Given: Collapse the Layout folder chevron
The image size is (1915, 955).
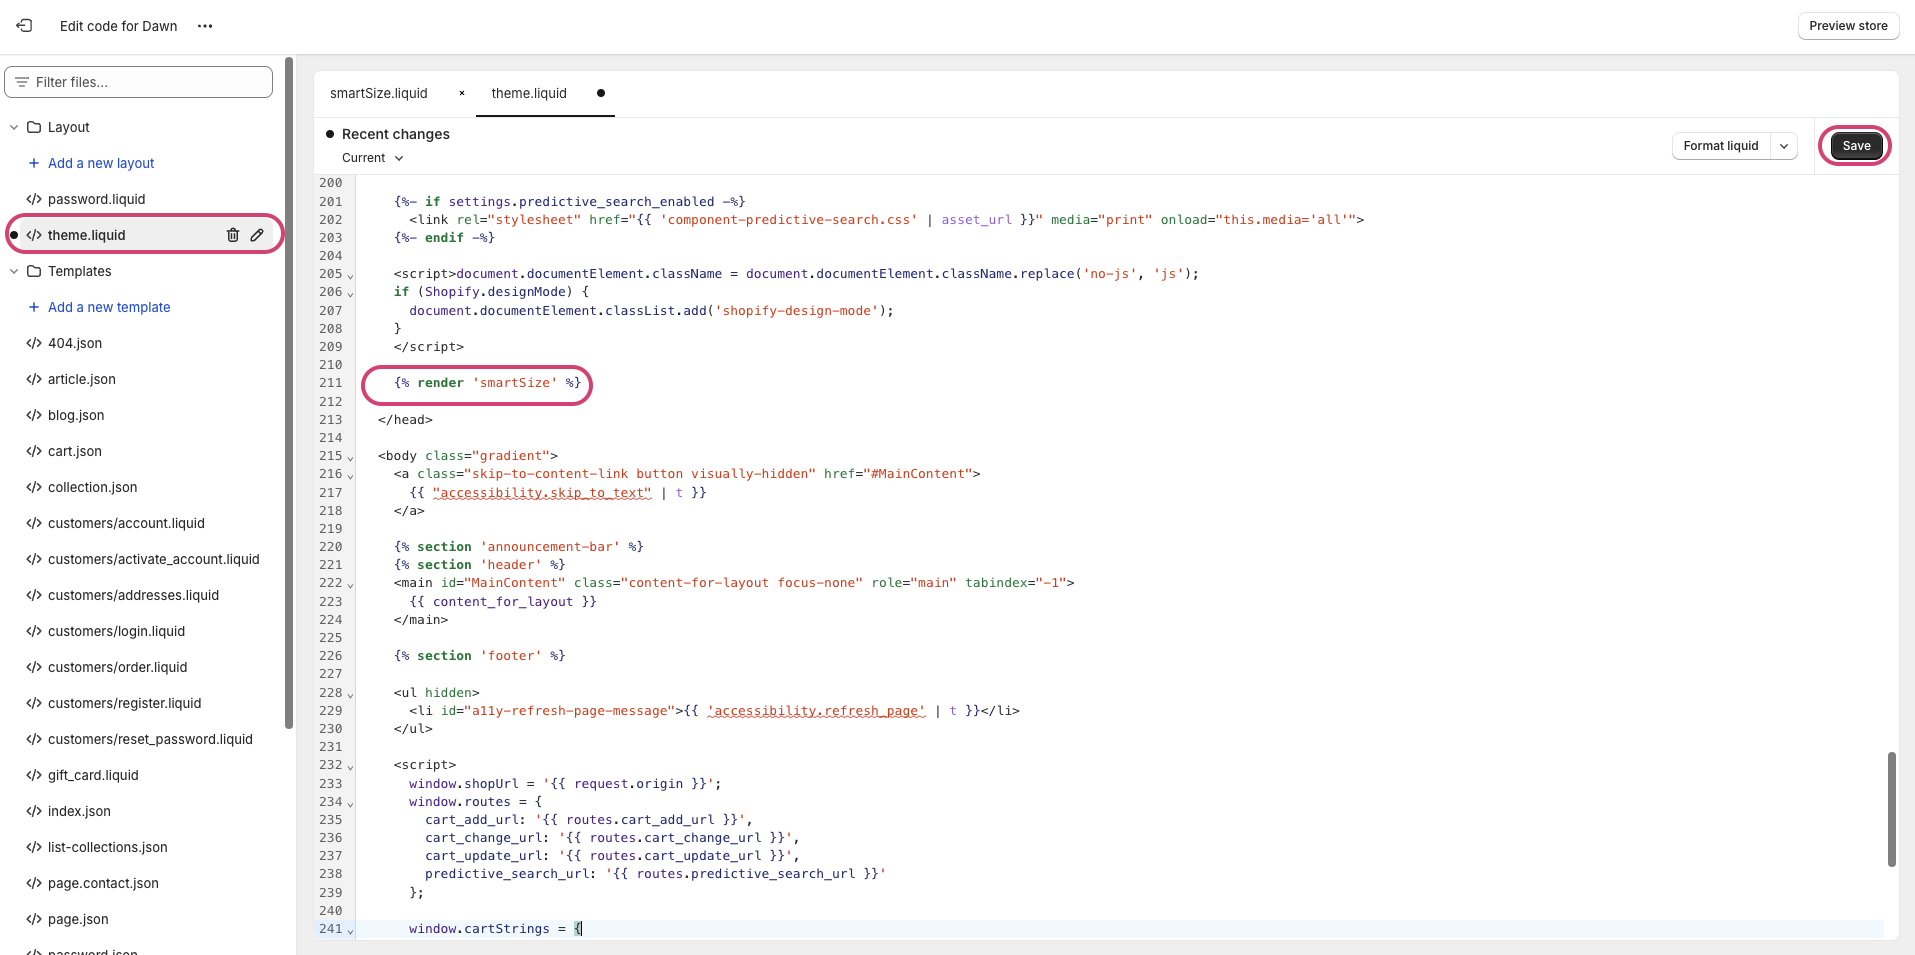Looking at the screenshot, I should click(x=14, y=127).
